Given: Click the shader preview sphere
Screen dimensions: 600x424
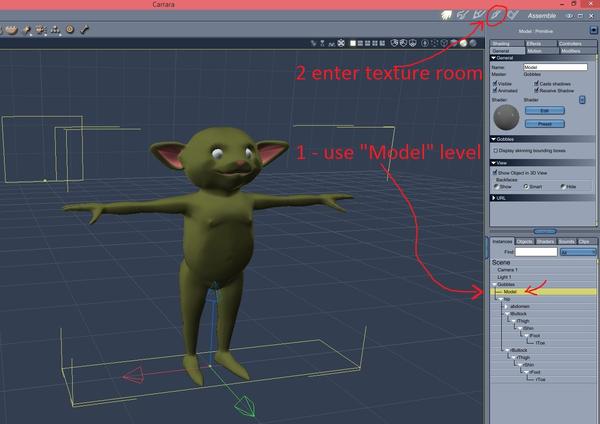Looking at the screenshot, I should [506, 117].
